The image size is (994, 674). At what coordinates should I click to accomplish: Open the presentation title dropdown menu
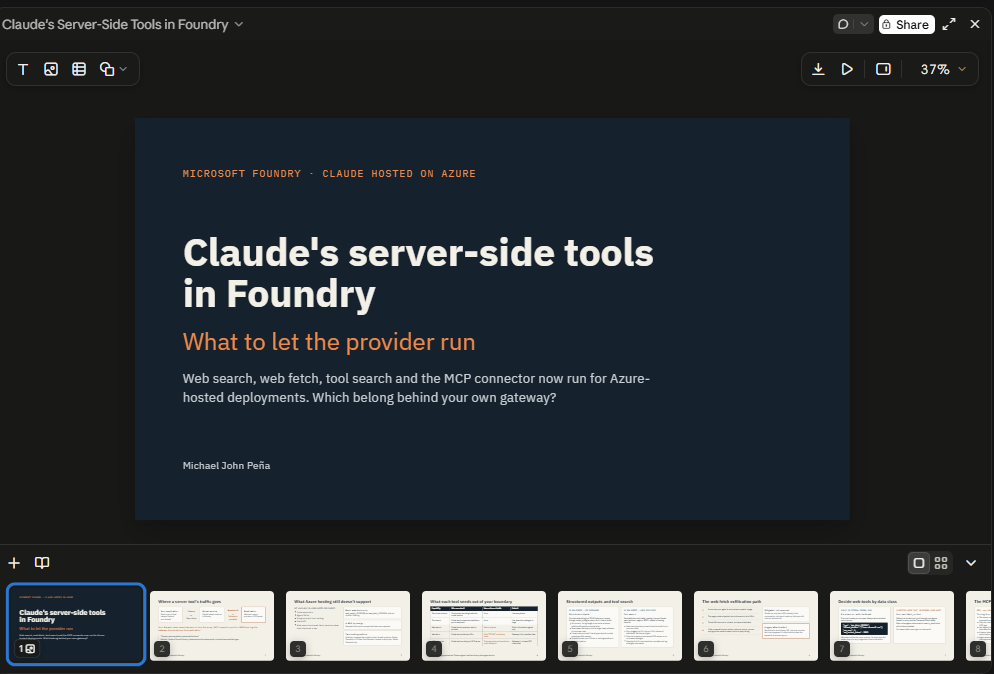239,24
